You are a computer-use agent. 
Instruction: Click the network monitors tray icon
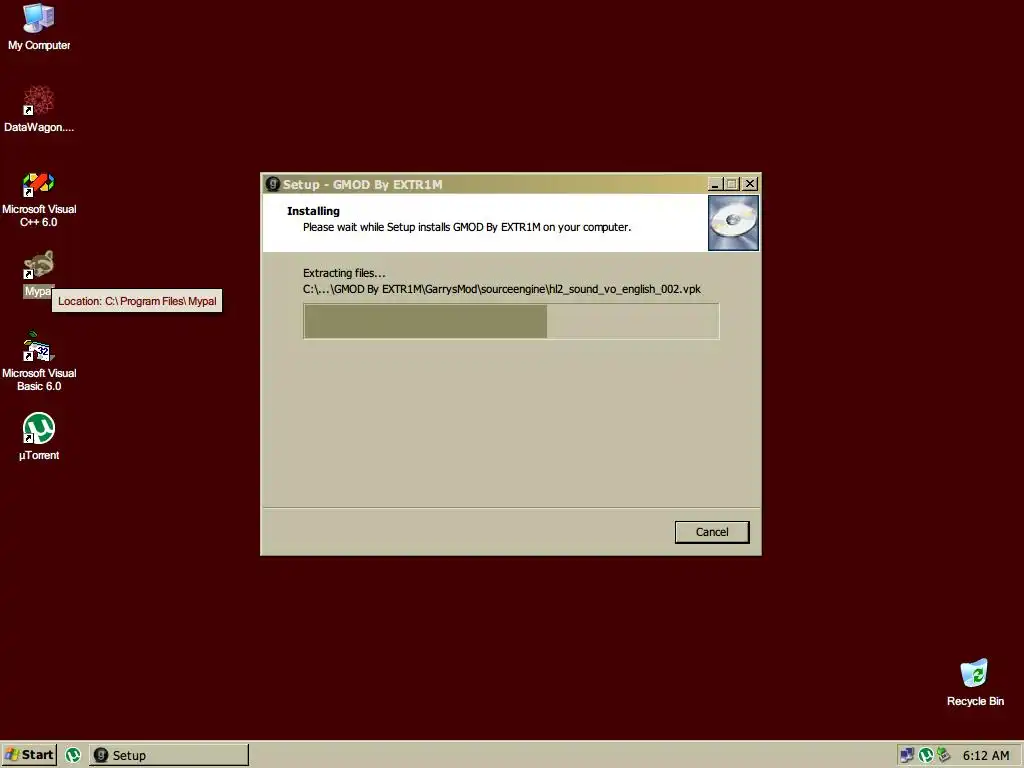pos(906,755)
